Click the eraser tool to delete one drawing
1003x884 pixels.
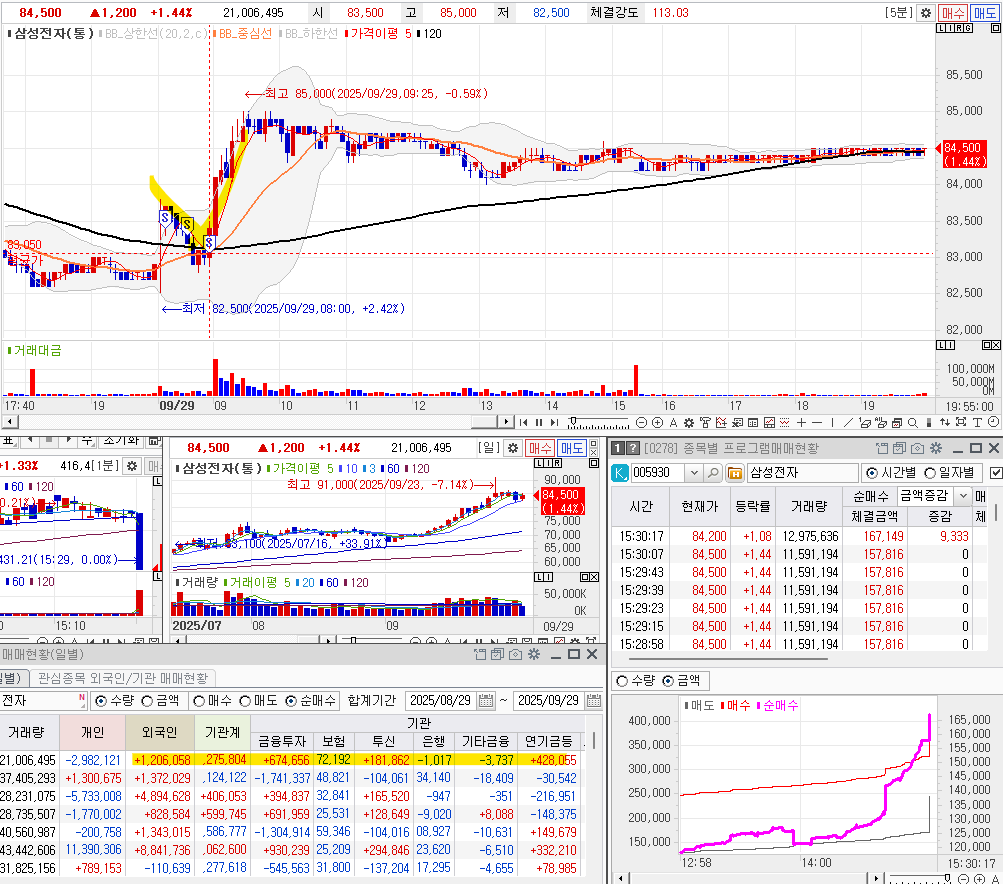(x=865, y=422)
